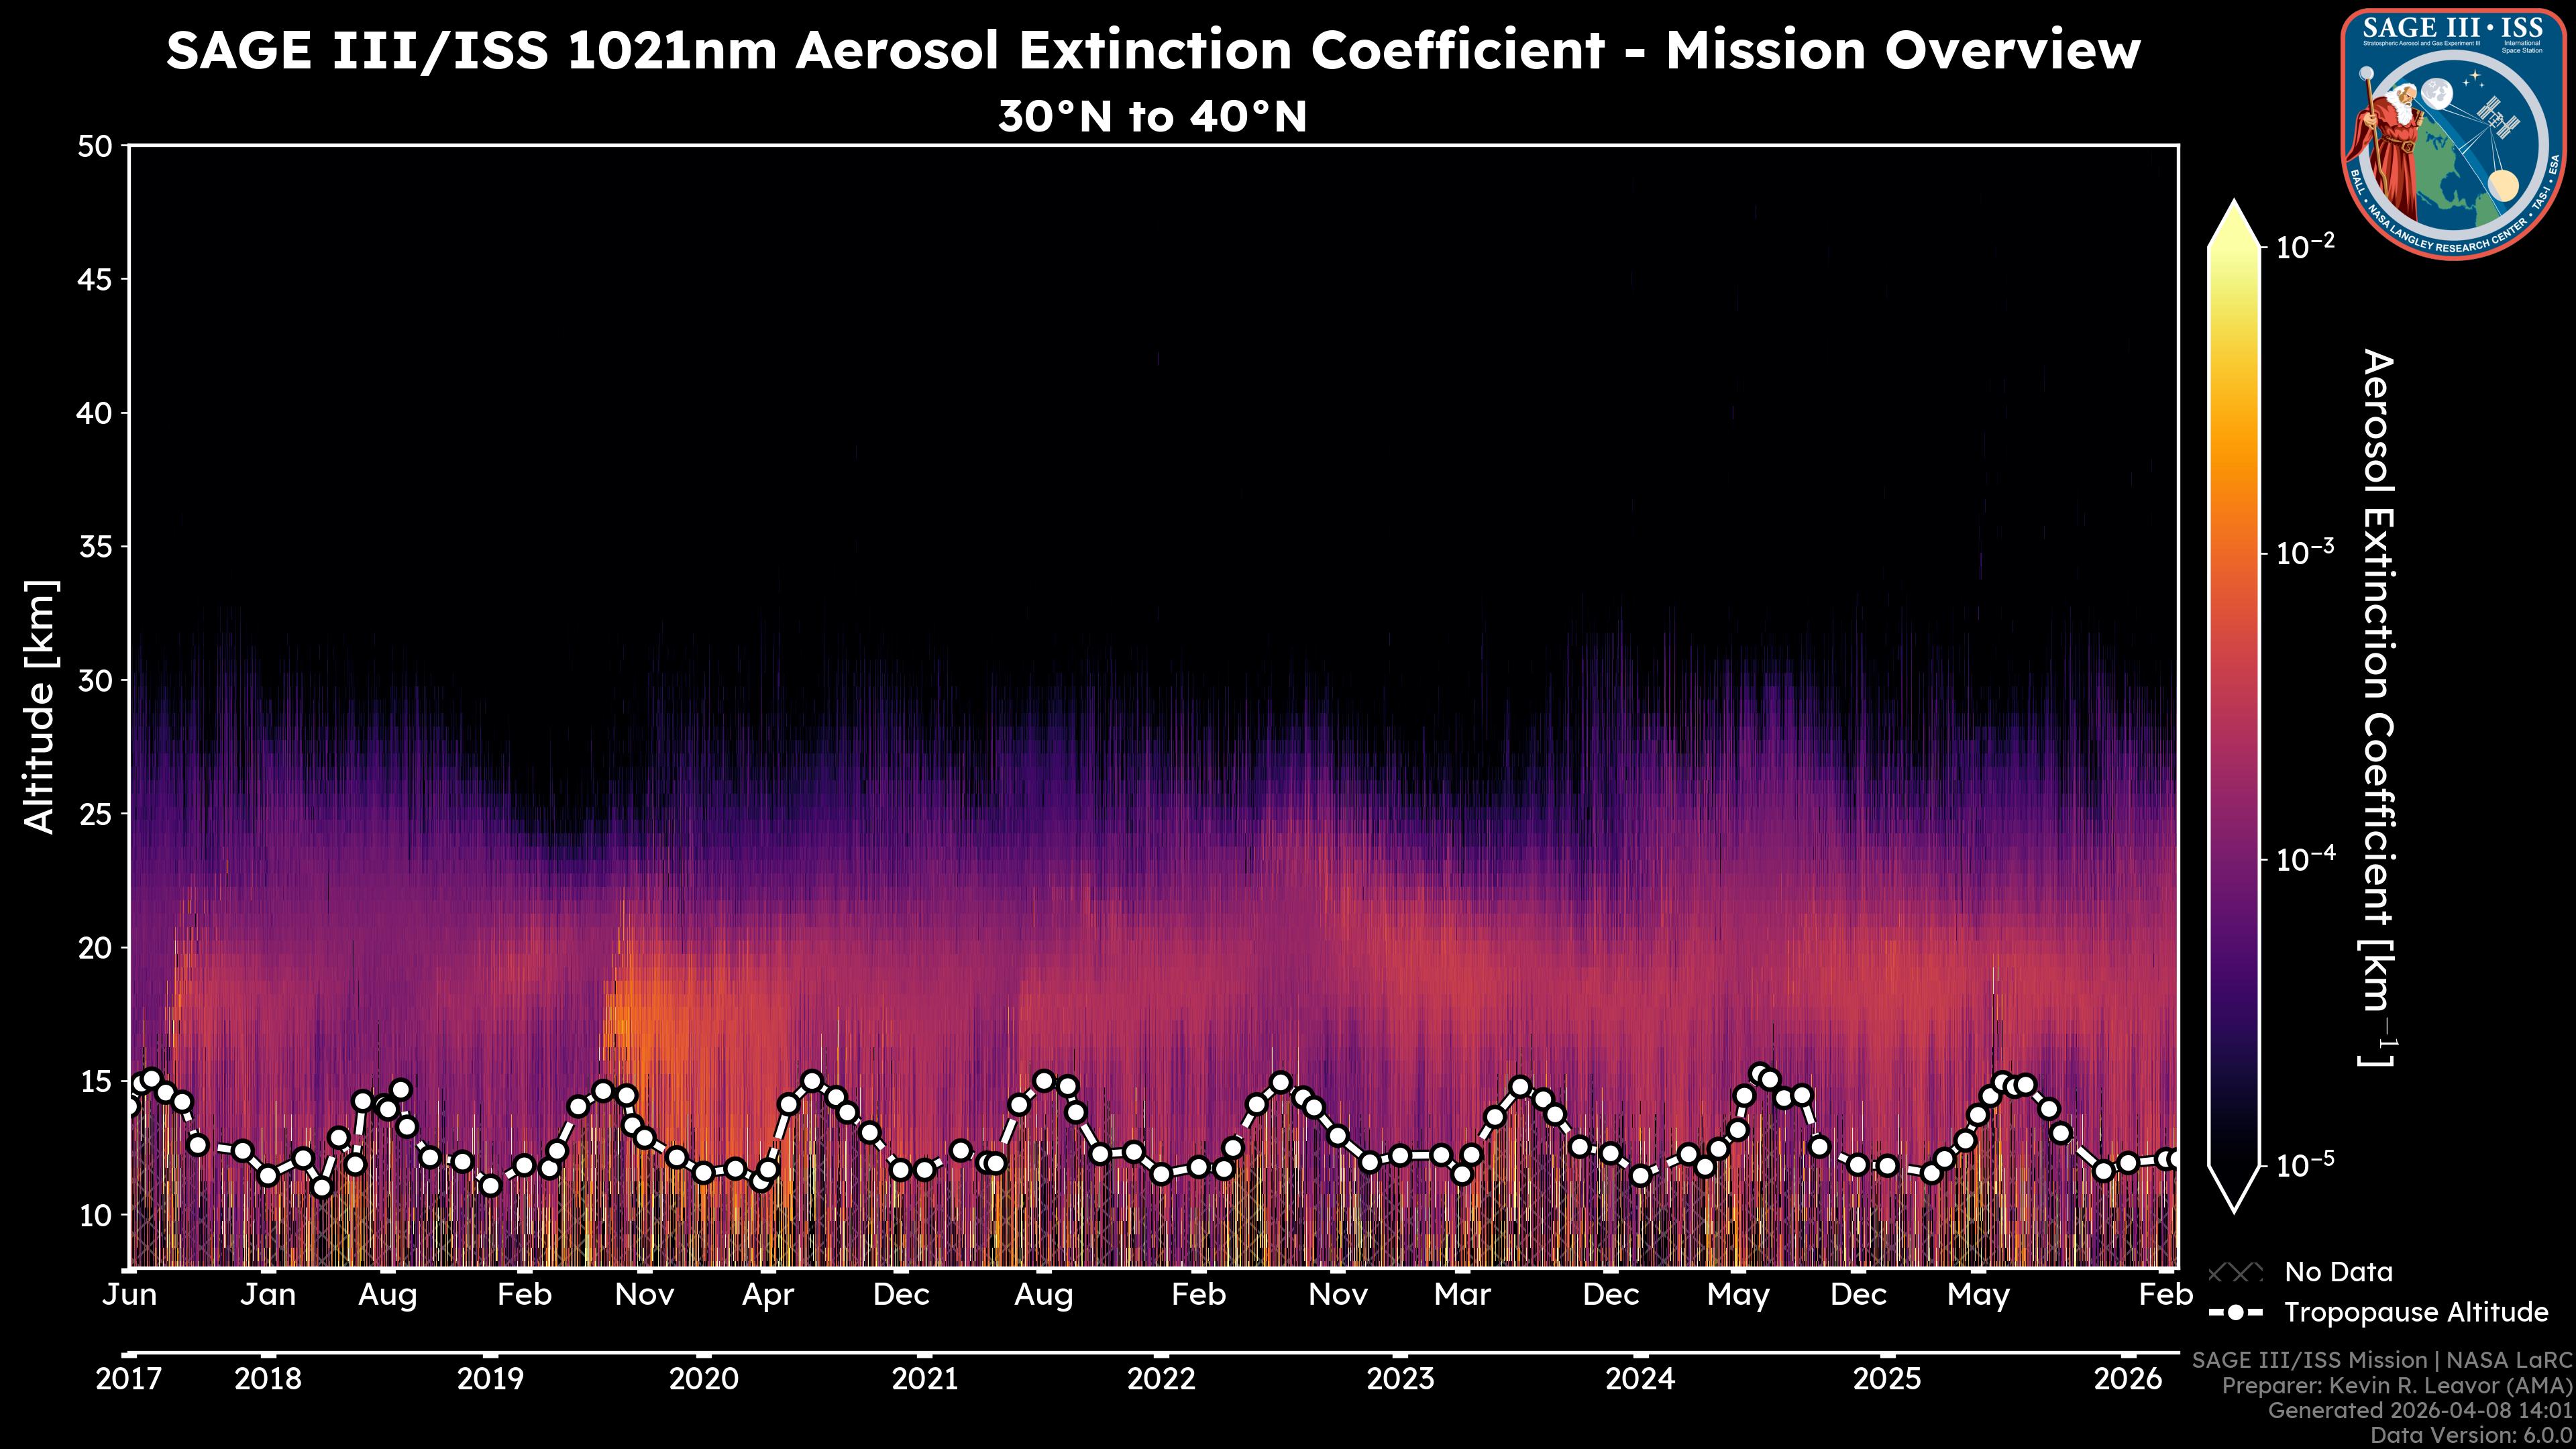Click the colorbar top arrow tip
2576x1449 pixels.
2235,203
